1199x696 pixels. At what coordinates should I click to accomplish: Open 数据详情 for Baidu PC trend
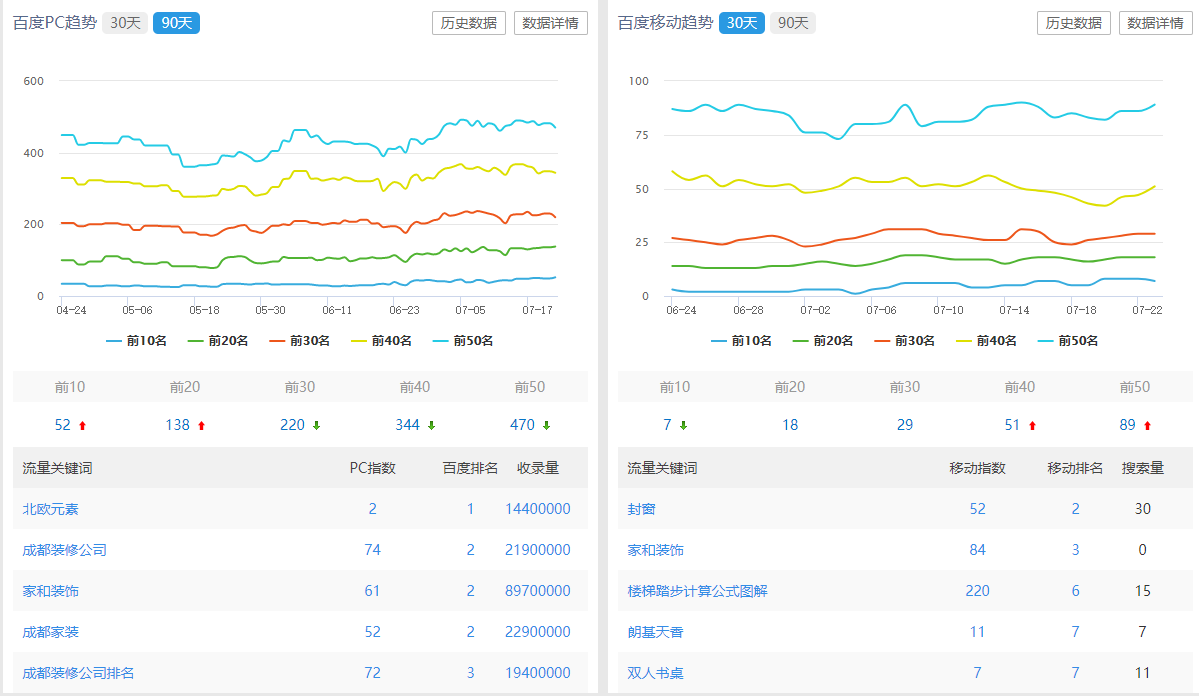point(551,23)
